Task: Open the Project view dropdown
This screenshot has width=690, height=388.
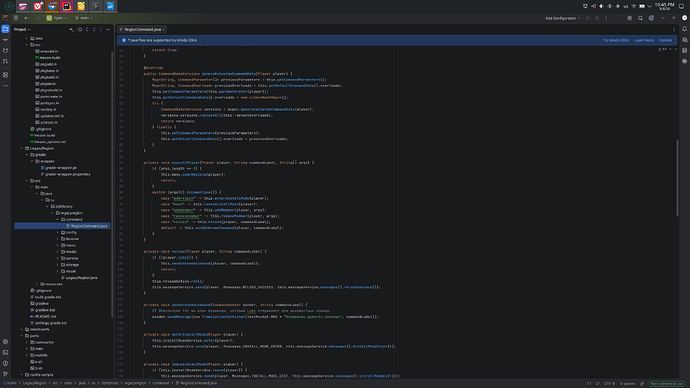Action: pos(22,29)
